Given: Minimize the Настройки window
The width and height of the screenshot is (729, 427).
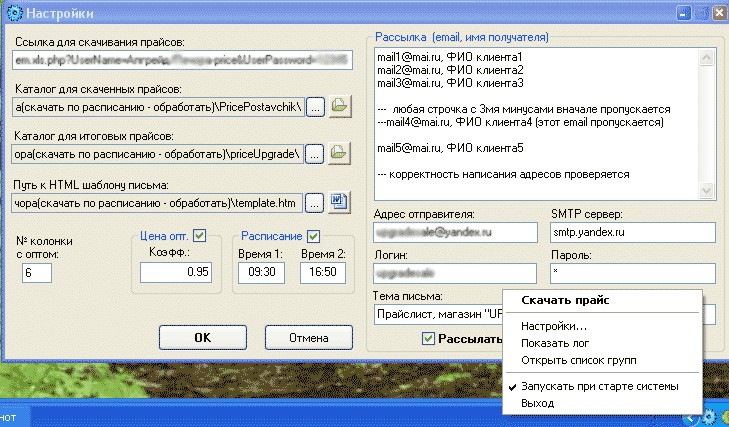Looking at the screenshot, I should point(683,13).
